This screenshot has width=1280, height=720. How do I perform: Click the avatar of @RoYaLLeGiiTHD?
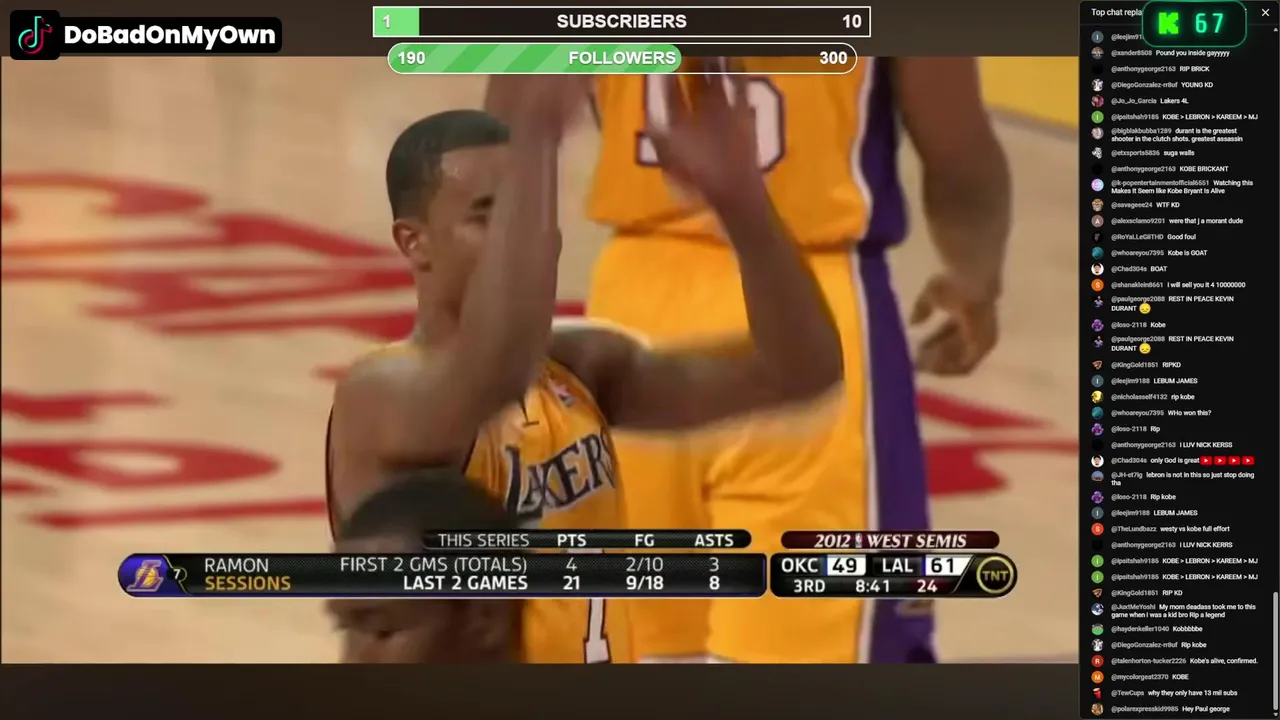pos(1097,237)
